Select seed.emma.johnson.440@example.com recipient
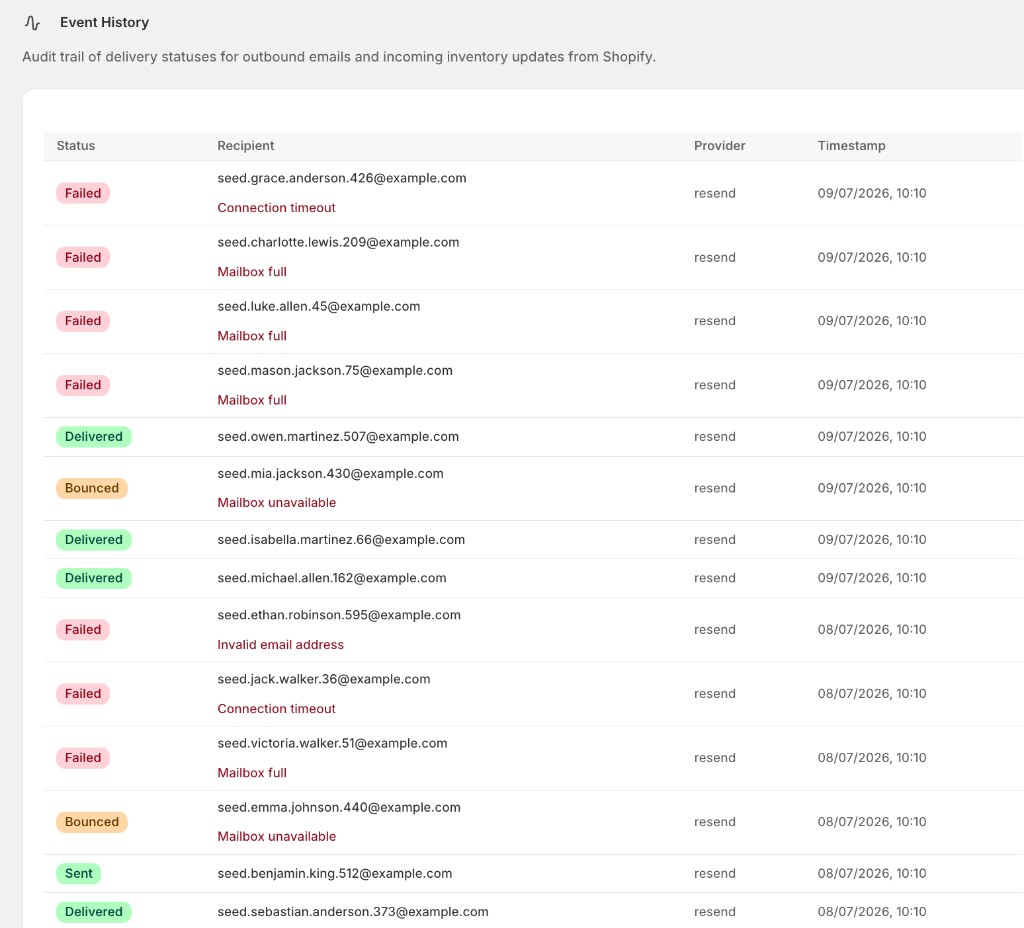Image resolution: width=1024 pixels, height=928 pixels. click(339, 807)
